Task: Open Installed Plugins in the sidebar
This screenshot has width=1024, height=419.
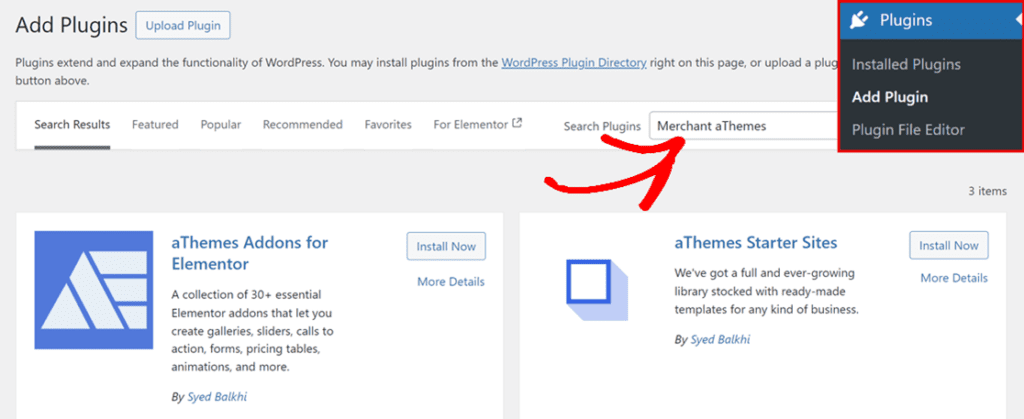Action: pos(906,65)
